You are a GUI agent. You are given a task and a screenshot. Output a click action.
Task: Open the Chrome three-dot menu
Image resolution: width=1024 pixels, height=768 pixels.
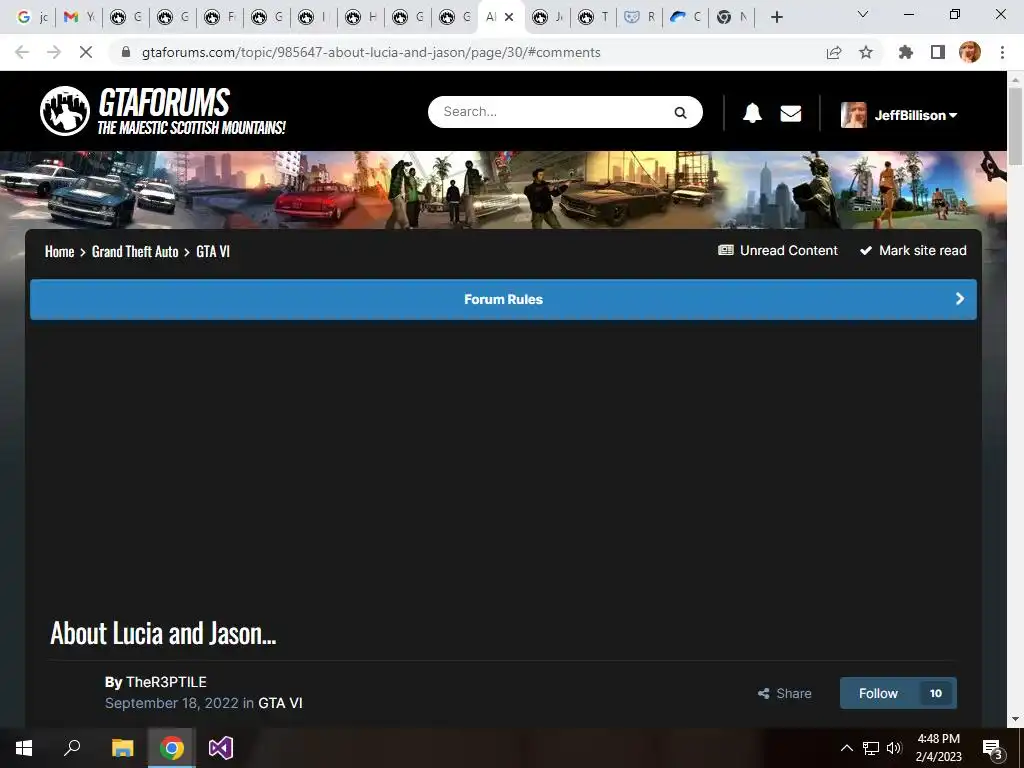coord(1002,52)
